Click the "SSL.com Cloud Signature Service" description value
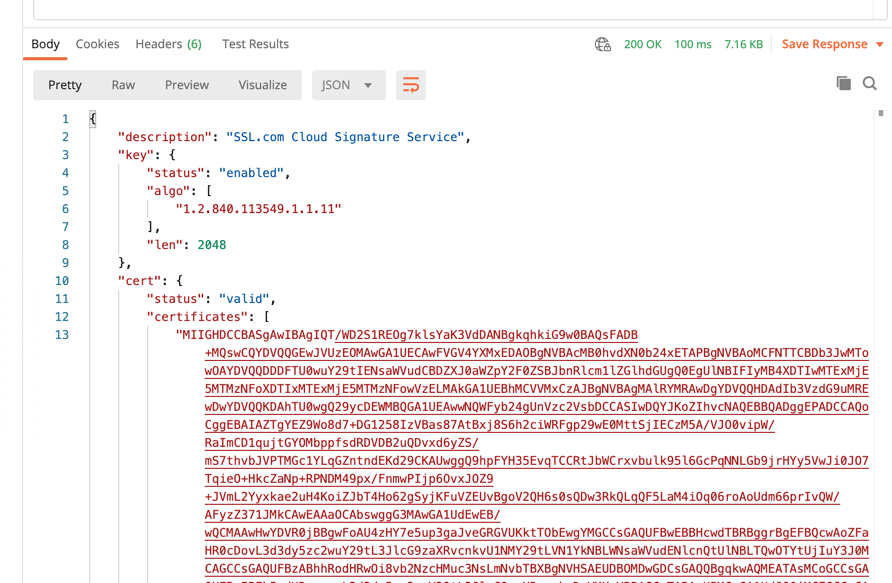Image resolution: width=892 pixels, height=583 pixels. 345,137
